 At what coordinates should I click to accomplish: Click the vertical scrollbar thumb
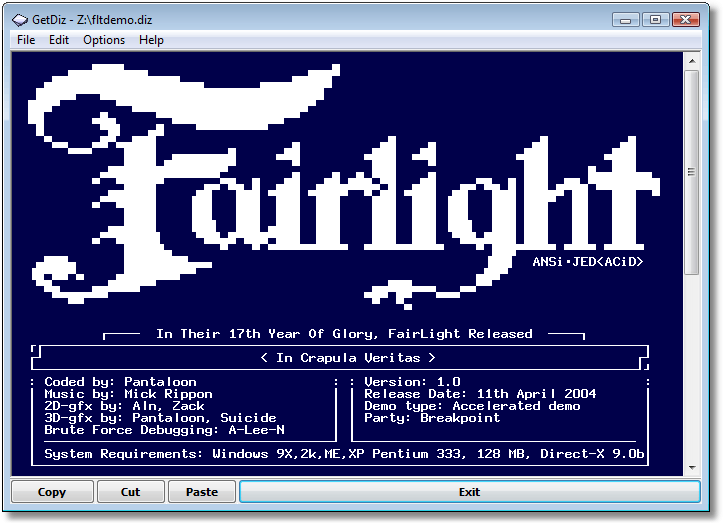click(691, 170)
